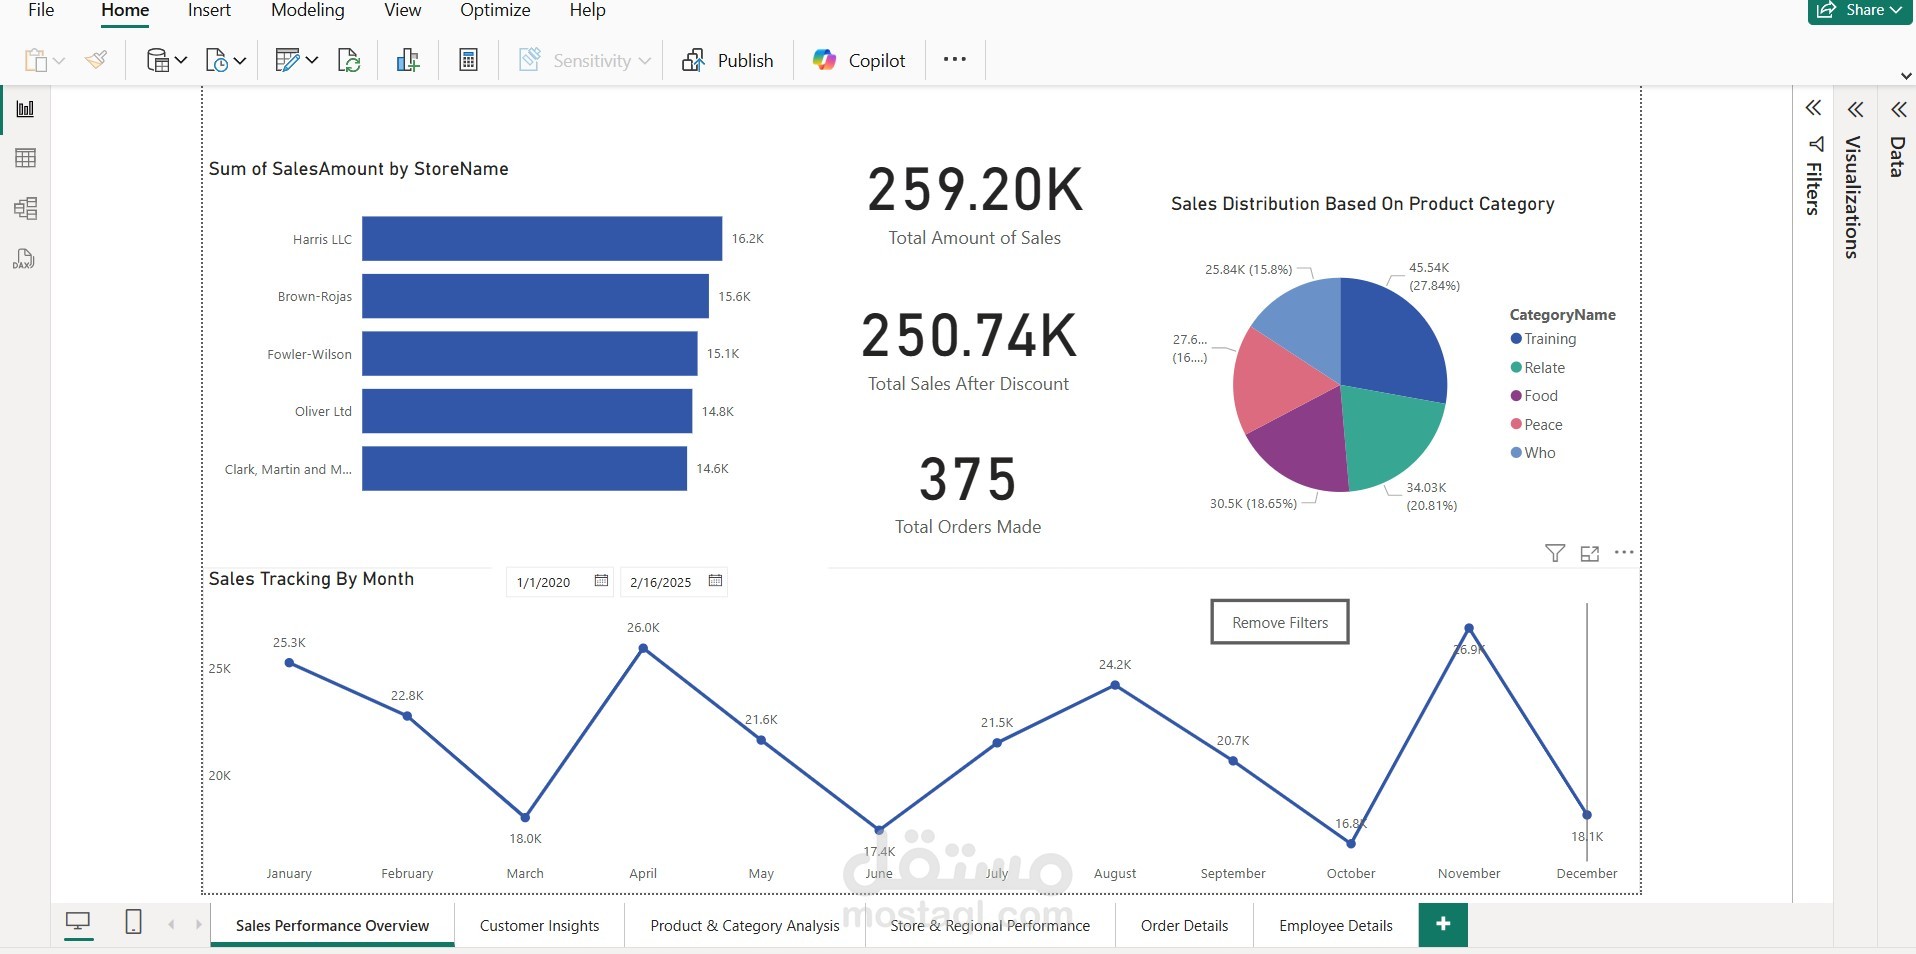Go to Product & Category Analysis page
1916x954 pixels.
point(745,925)
